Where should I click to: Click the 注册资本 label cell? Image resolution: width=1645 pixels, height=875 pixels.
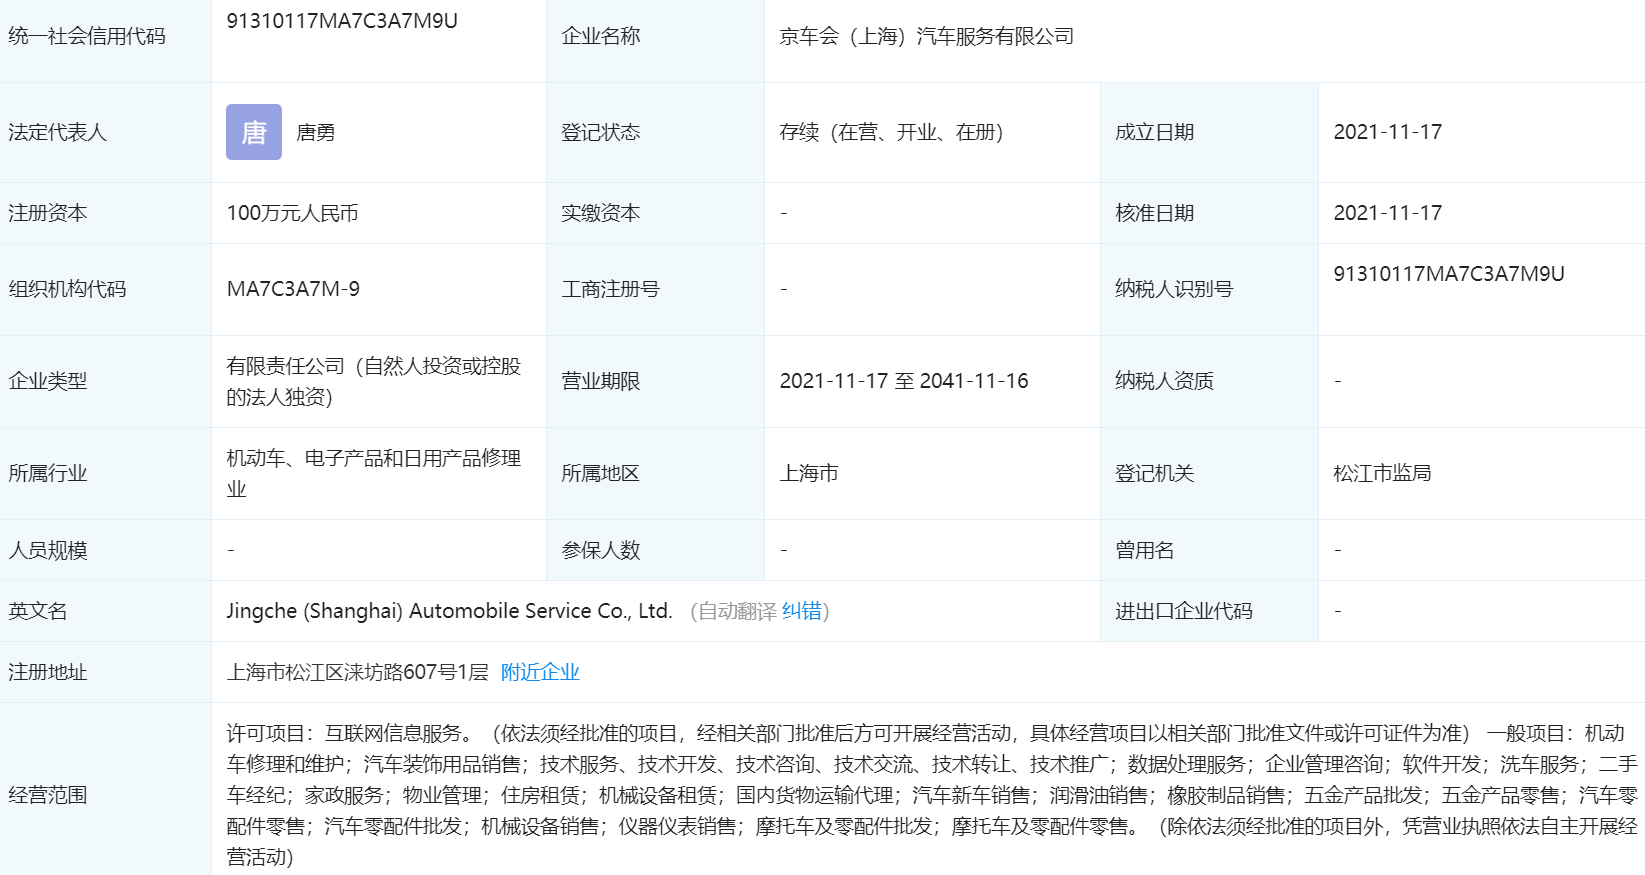click(x=106, y=213)
